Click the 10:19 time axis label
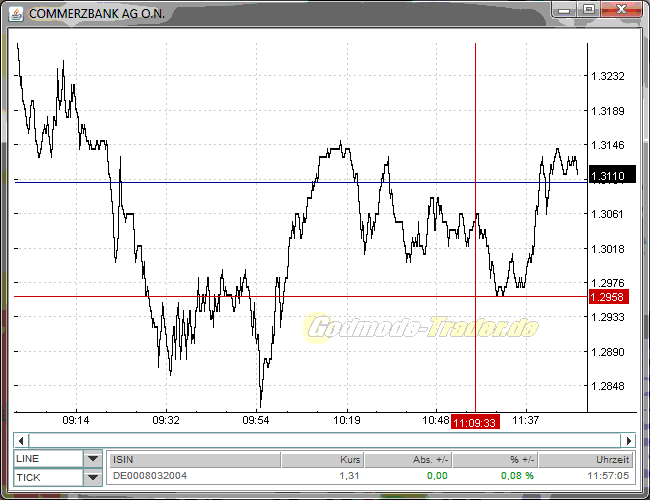This screenshot has width=650, height=500. (347, 420)
